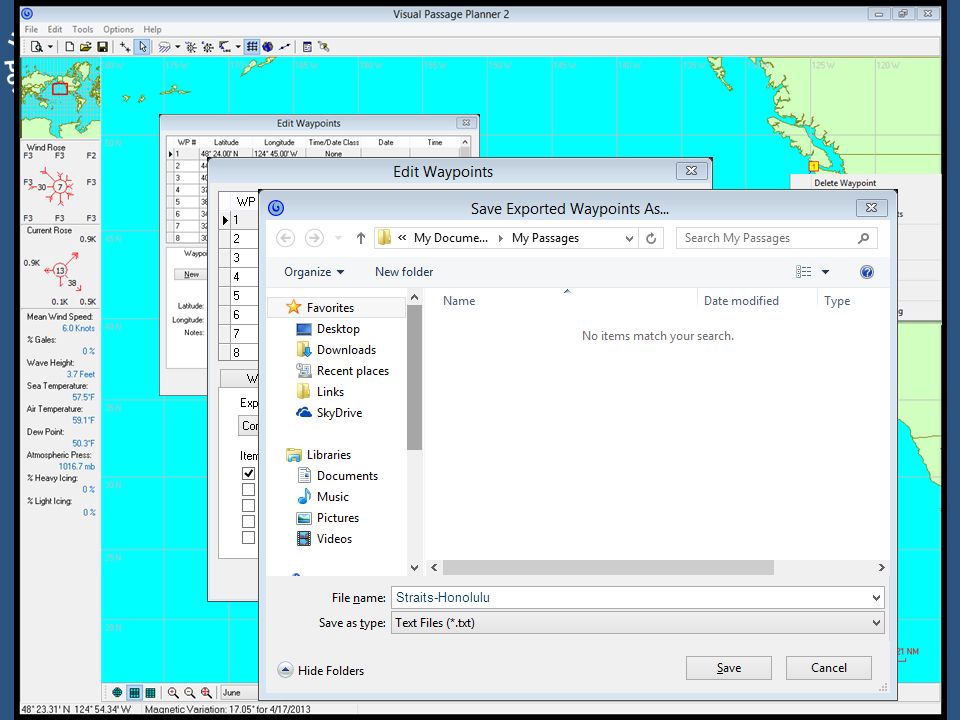Uncheck the checked item checkbox in export panel
Screen dimensions: 960x720
[x=248, y=473]
